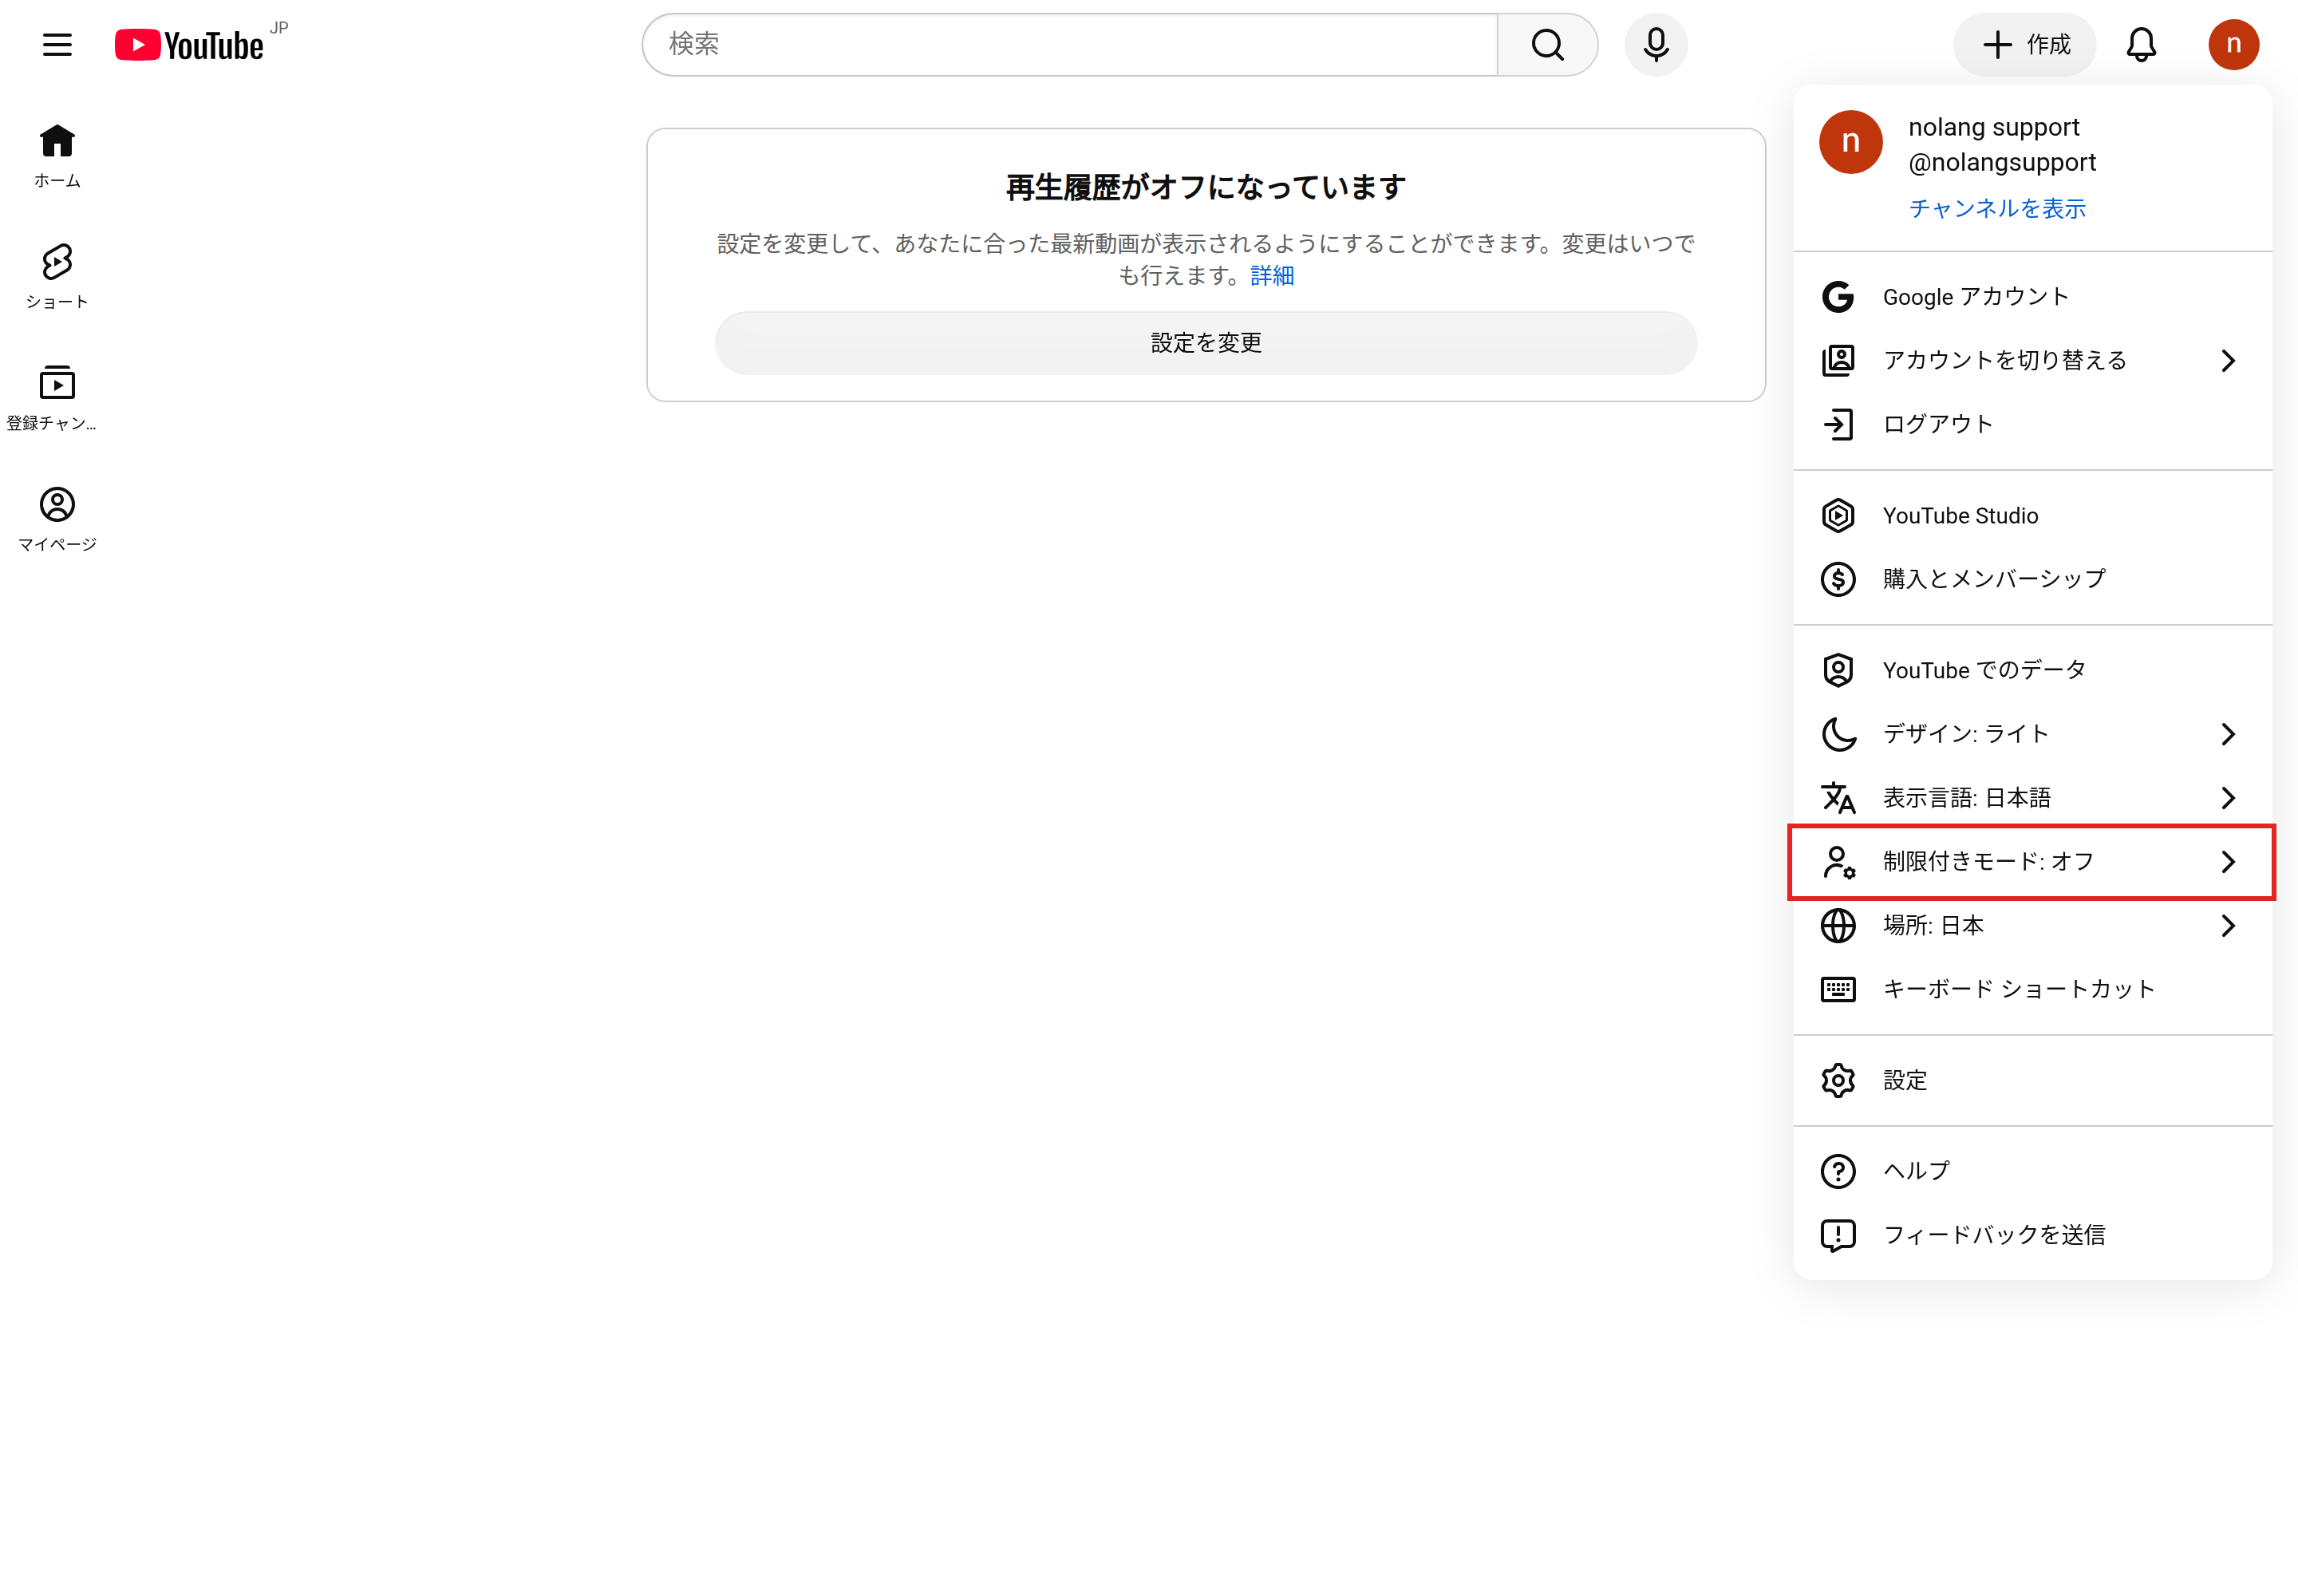Open the 詳細 link

(1271, 276)
